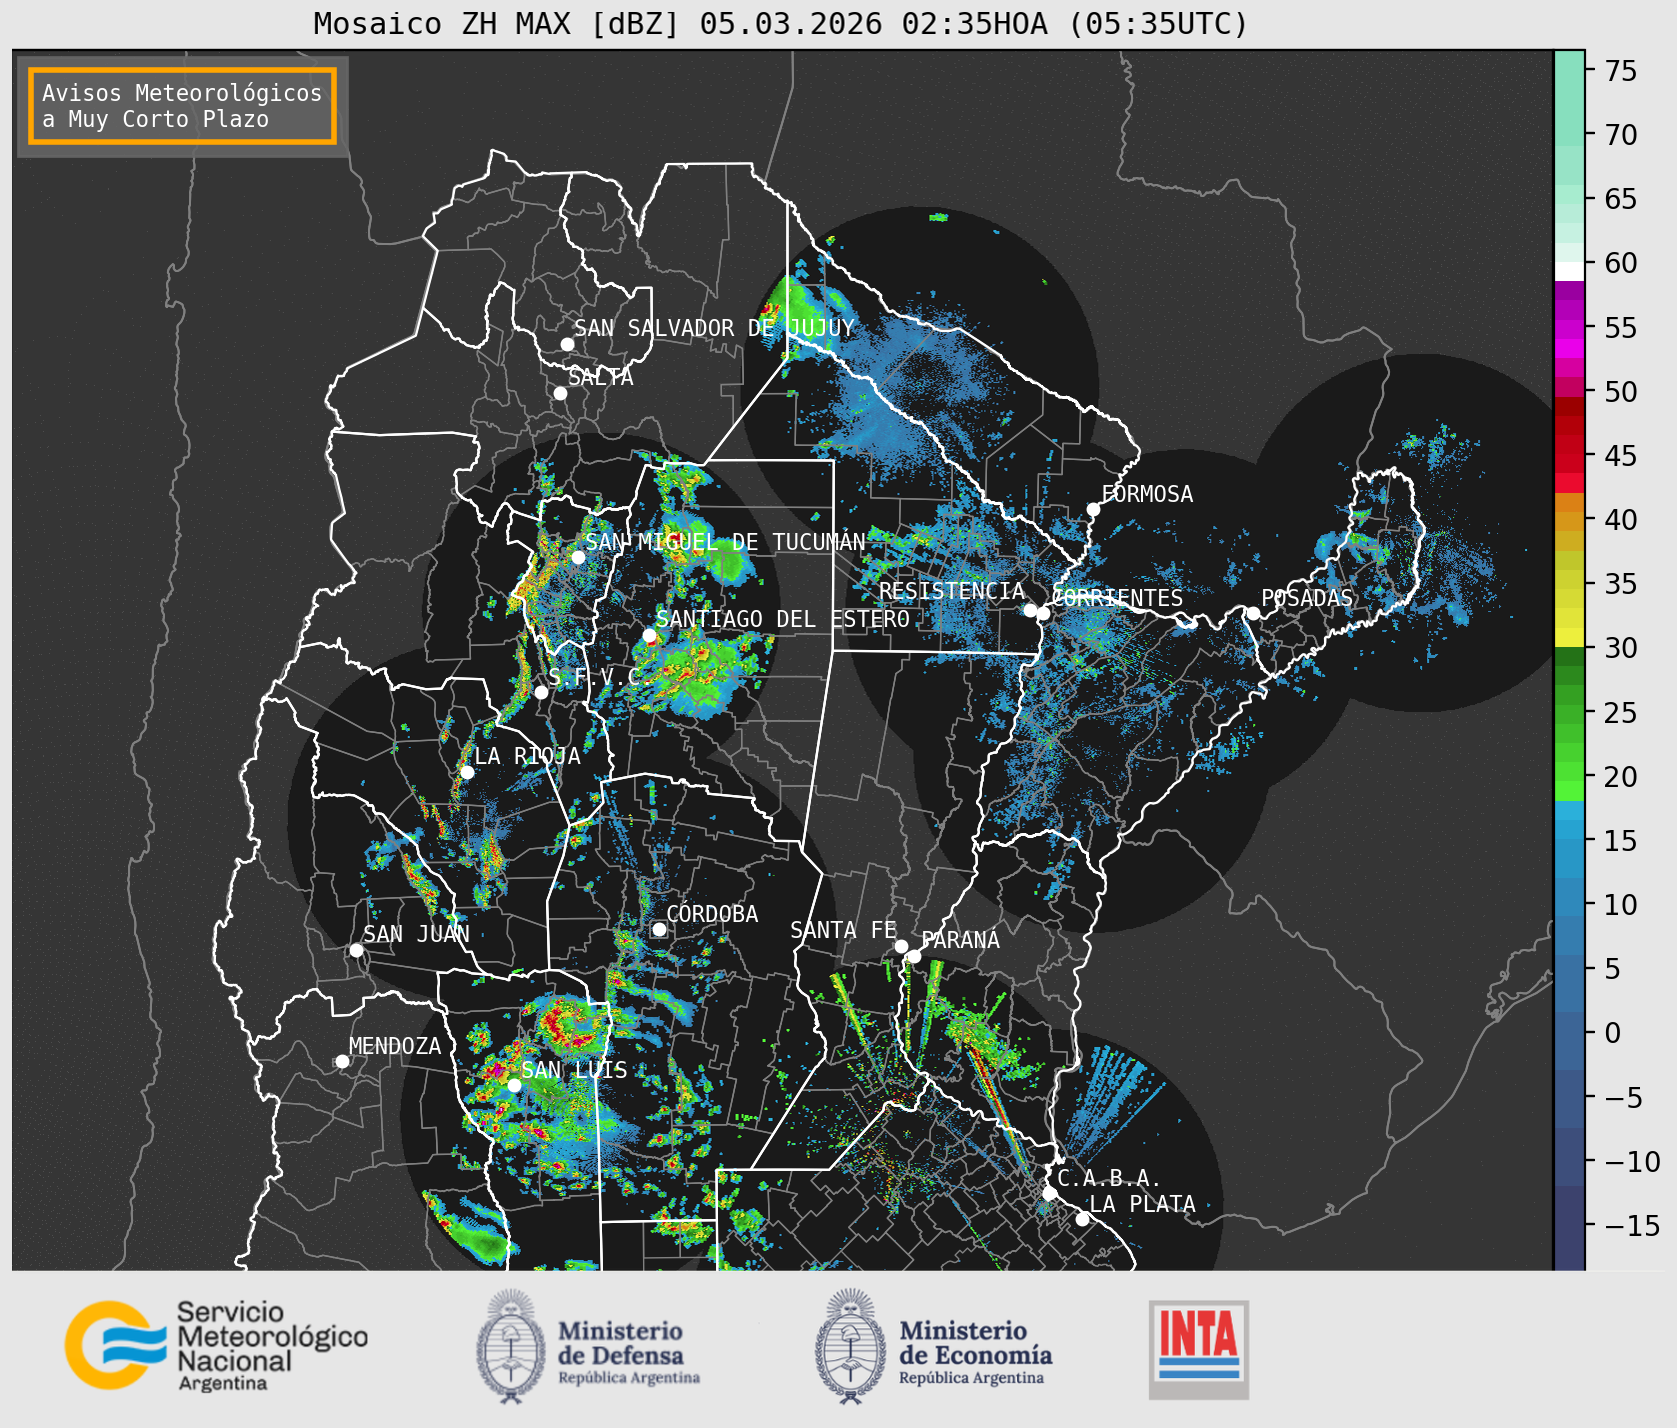Click the Córdoba marker dot
The height and width of the screenshot is (1428, 1677).
pos(659,929)
